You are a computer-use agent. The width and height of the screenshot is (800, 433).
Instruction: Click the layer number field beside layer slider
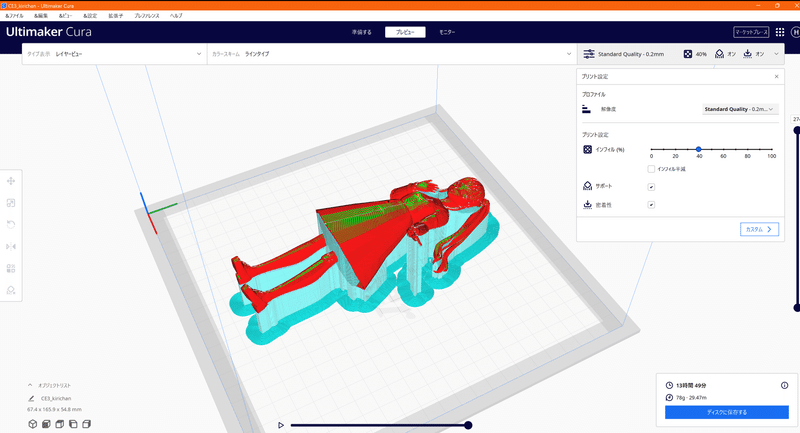[795, 119]
